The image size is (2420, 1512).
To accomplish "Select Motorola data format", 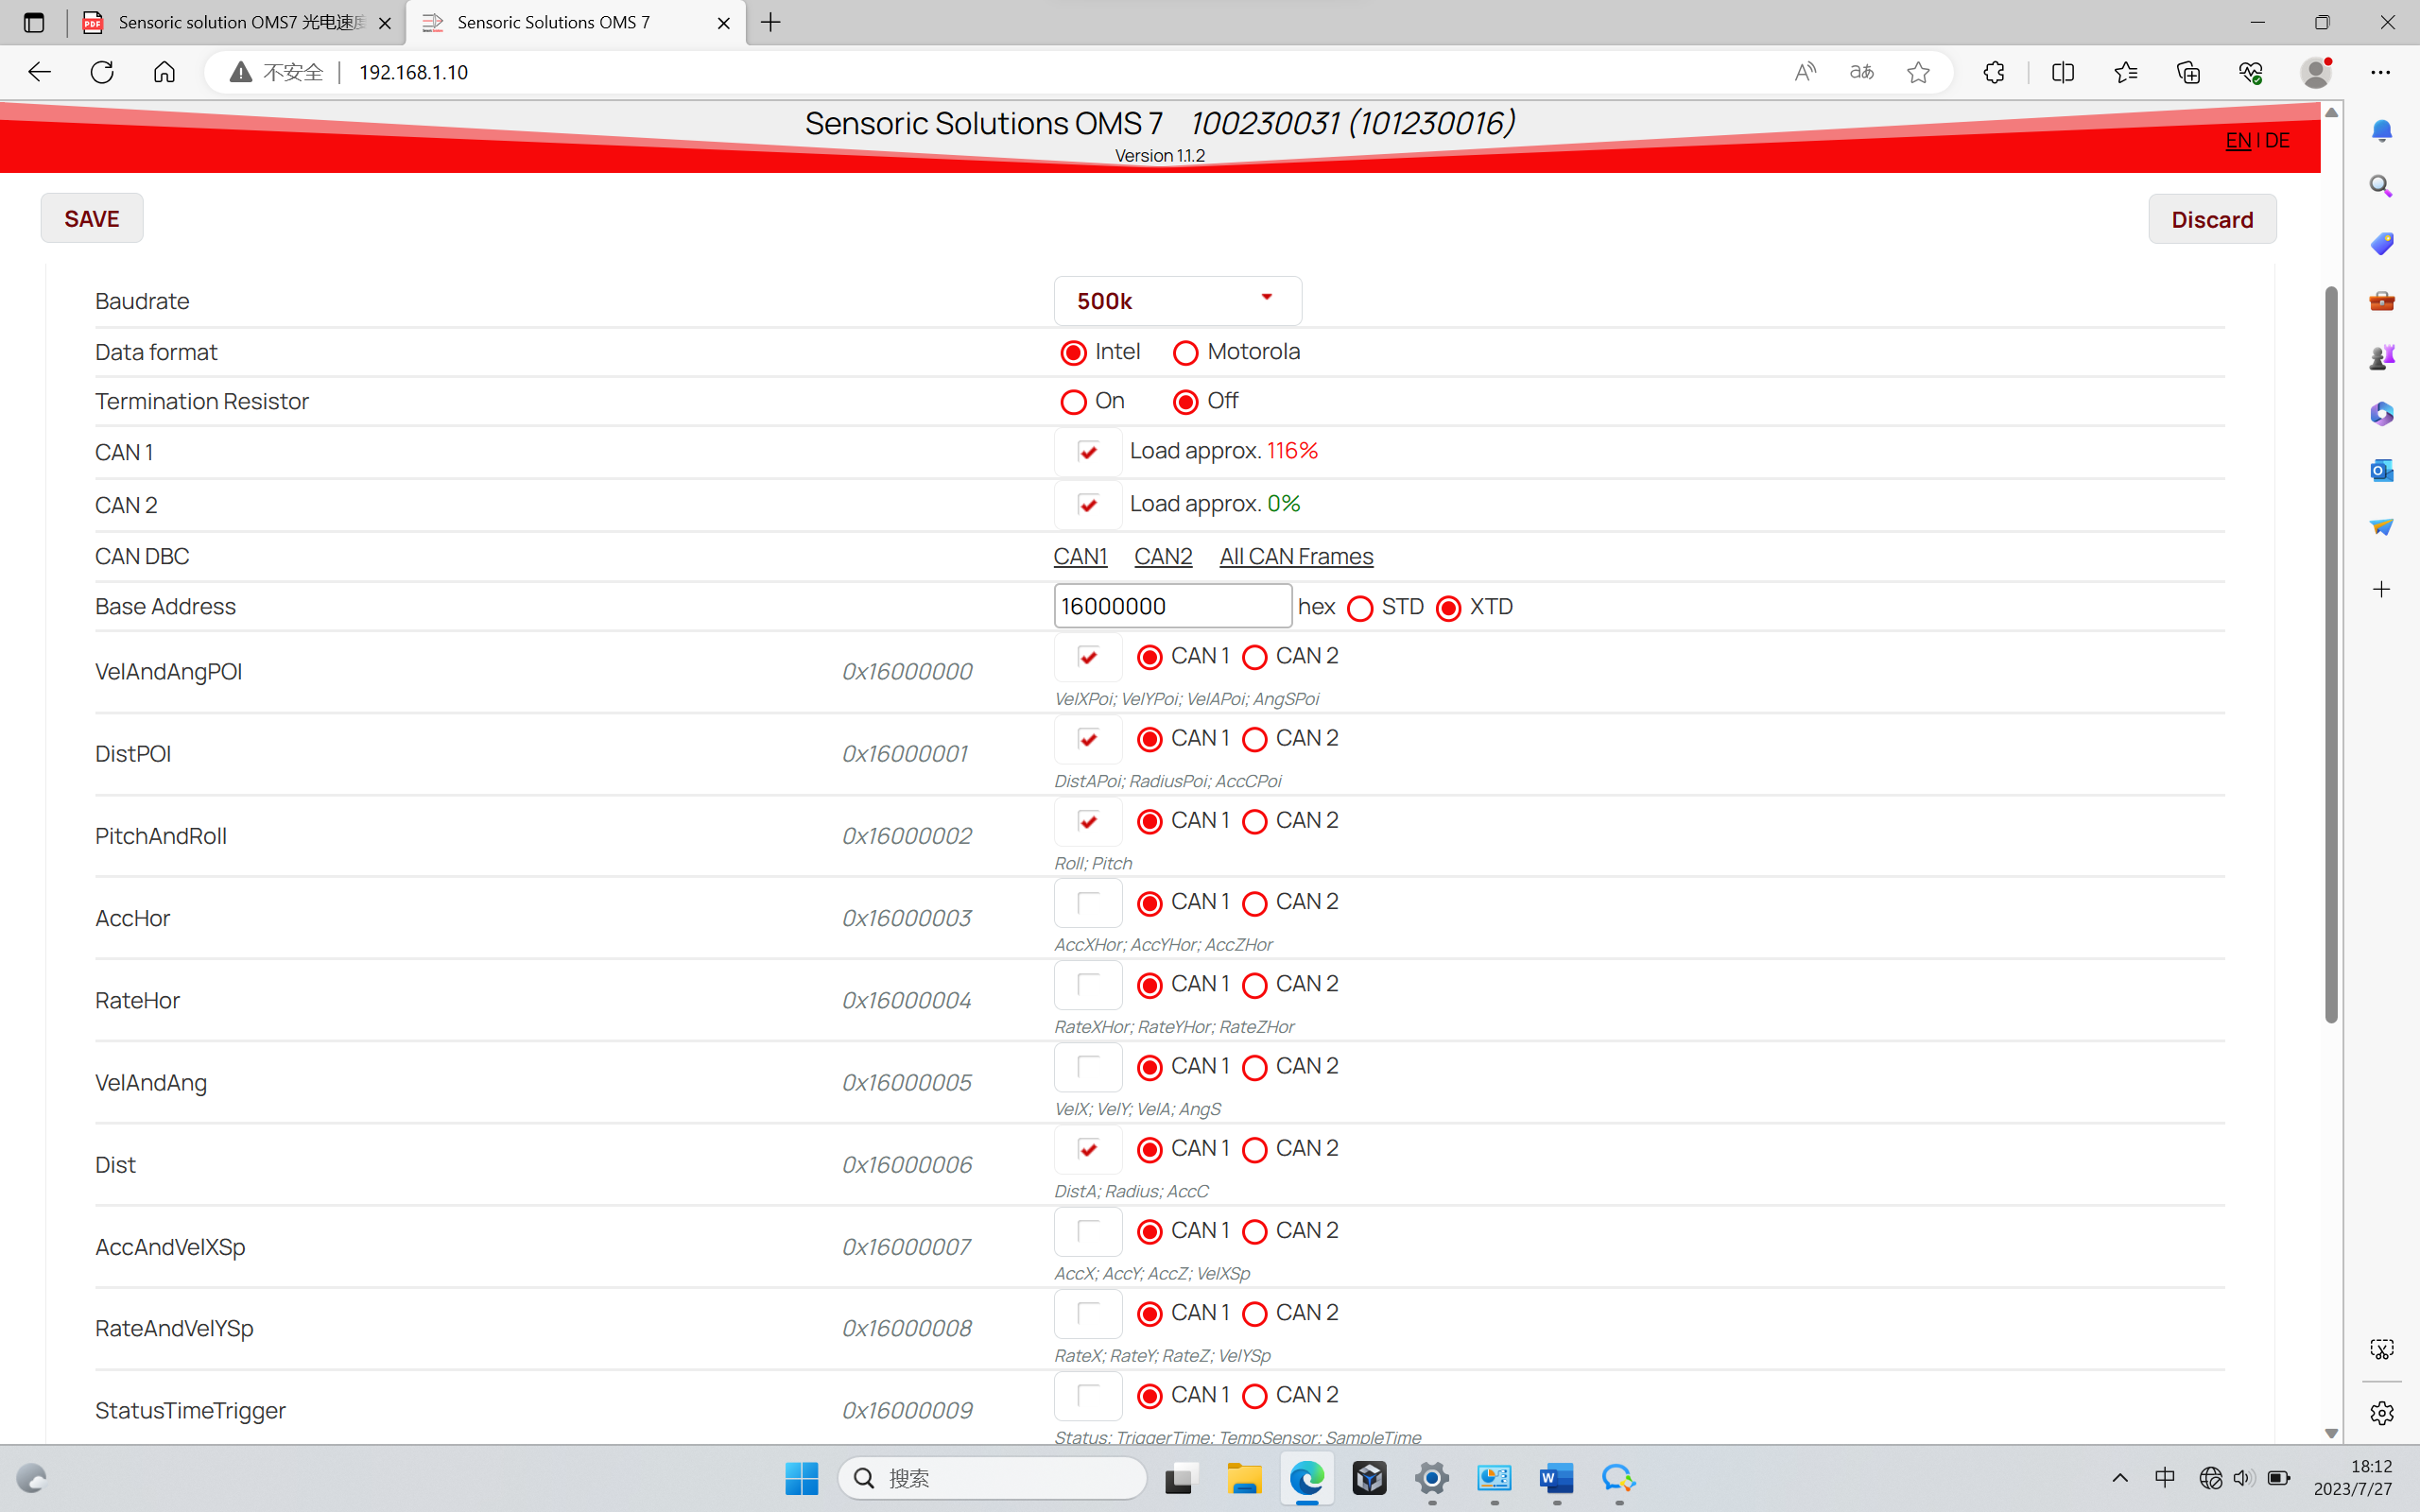I will click(x=1185, y=353).
